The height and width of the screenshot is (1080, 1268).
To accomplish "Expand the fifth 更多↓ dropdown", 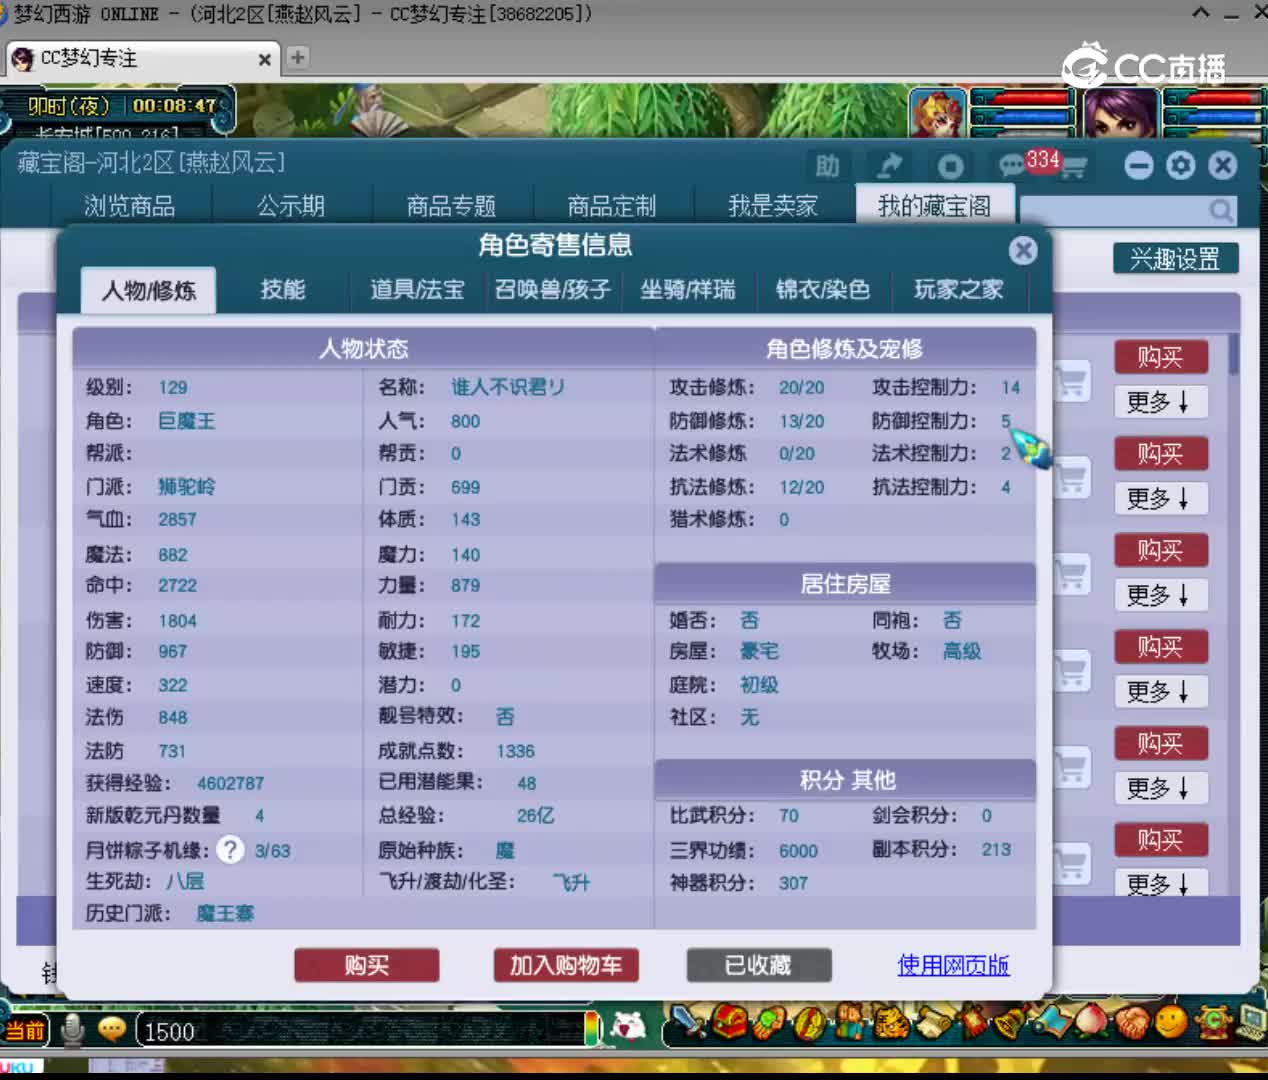I will pyautogui.click(x=1160, y=788).
